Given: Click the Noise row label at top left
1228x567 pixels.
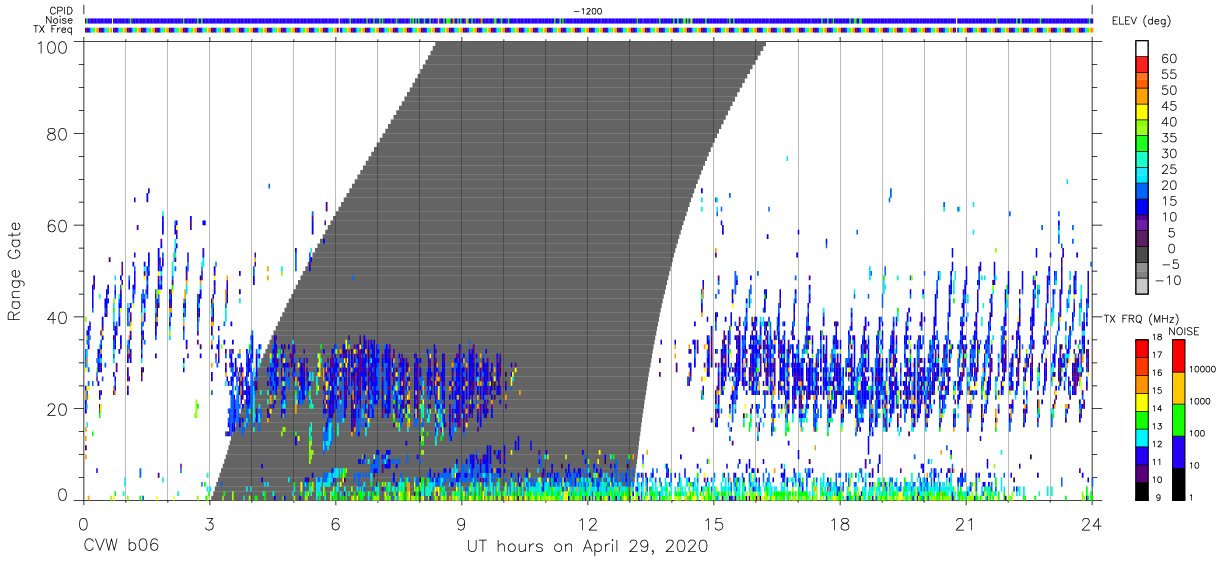Looking at the screenshot, I should coord(59,20).
